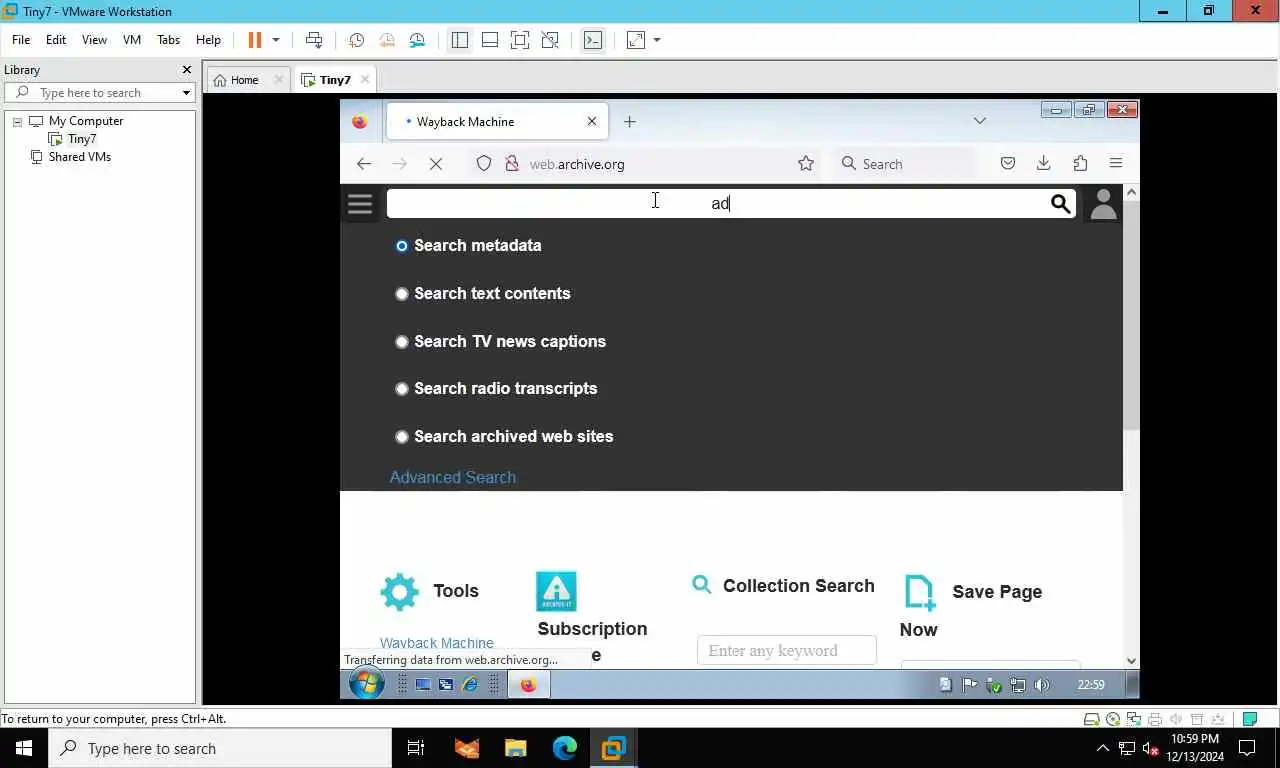This screenshot has width=1280, height=768.
Task: Open the power options dropdown next to pause
Action: (x=276, y=40)
